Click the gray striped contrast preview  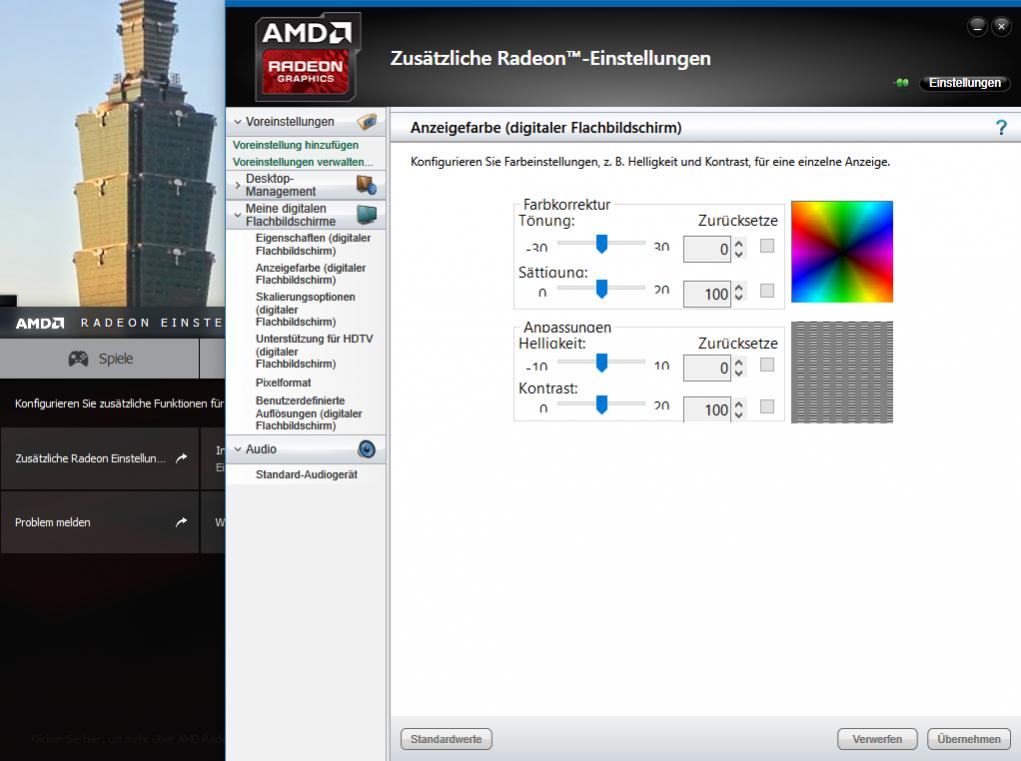click(842, 372)
